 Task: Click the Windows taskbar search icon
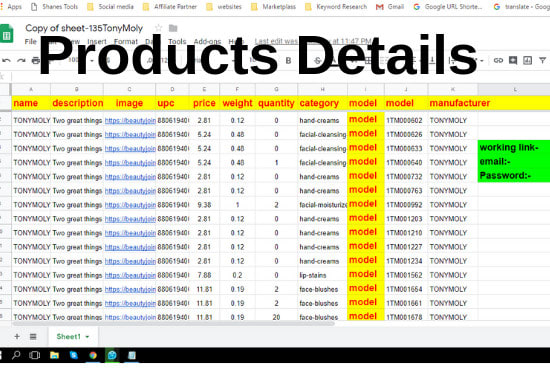point(16,355)
